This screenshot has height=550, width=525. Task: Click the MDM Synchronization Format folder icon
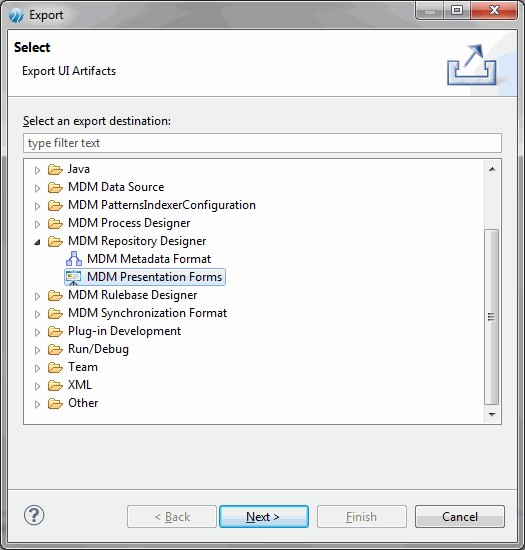click(x=55, y=314)
